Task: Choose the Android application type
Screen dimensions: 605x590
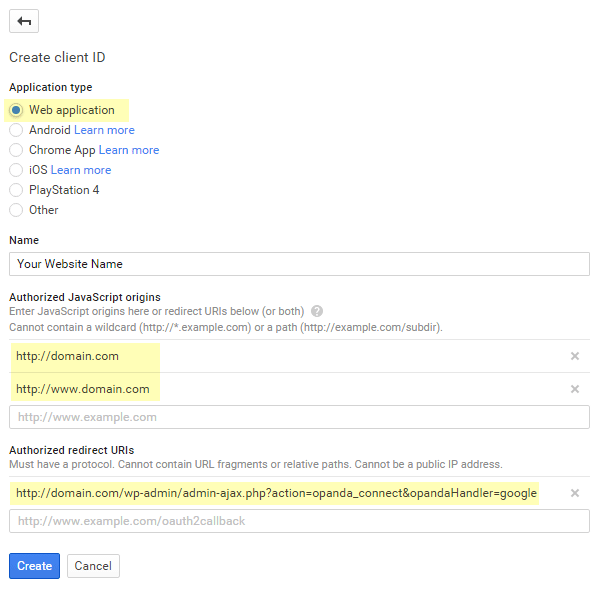Action: 16,130
